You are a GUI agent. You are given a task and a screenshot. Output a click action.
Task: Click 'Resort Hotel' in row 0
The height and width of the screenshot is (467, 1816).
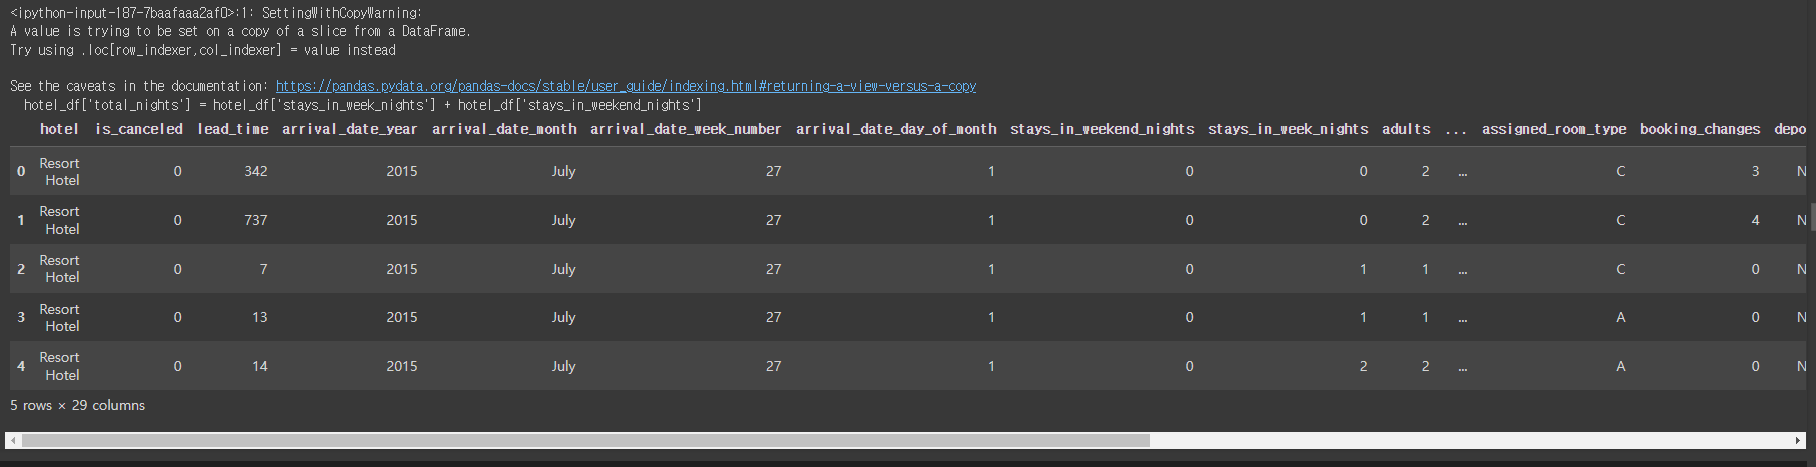click(x=60, y=171)
